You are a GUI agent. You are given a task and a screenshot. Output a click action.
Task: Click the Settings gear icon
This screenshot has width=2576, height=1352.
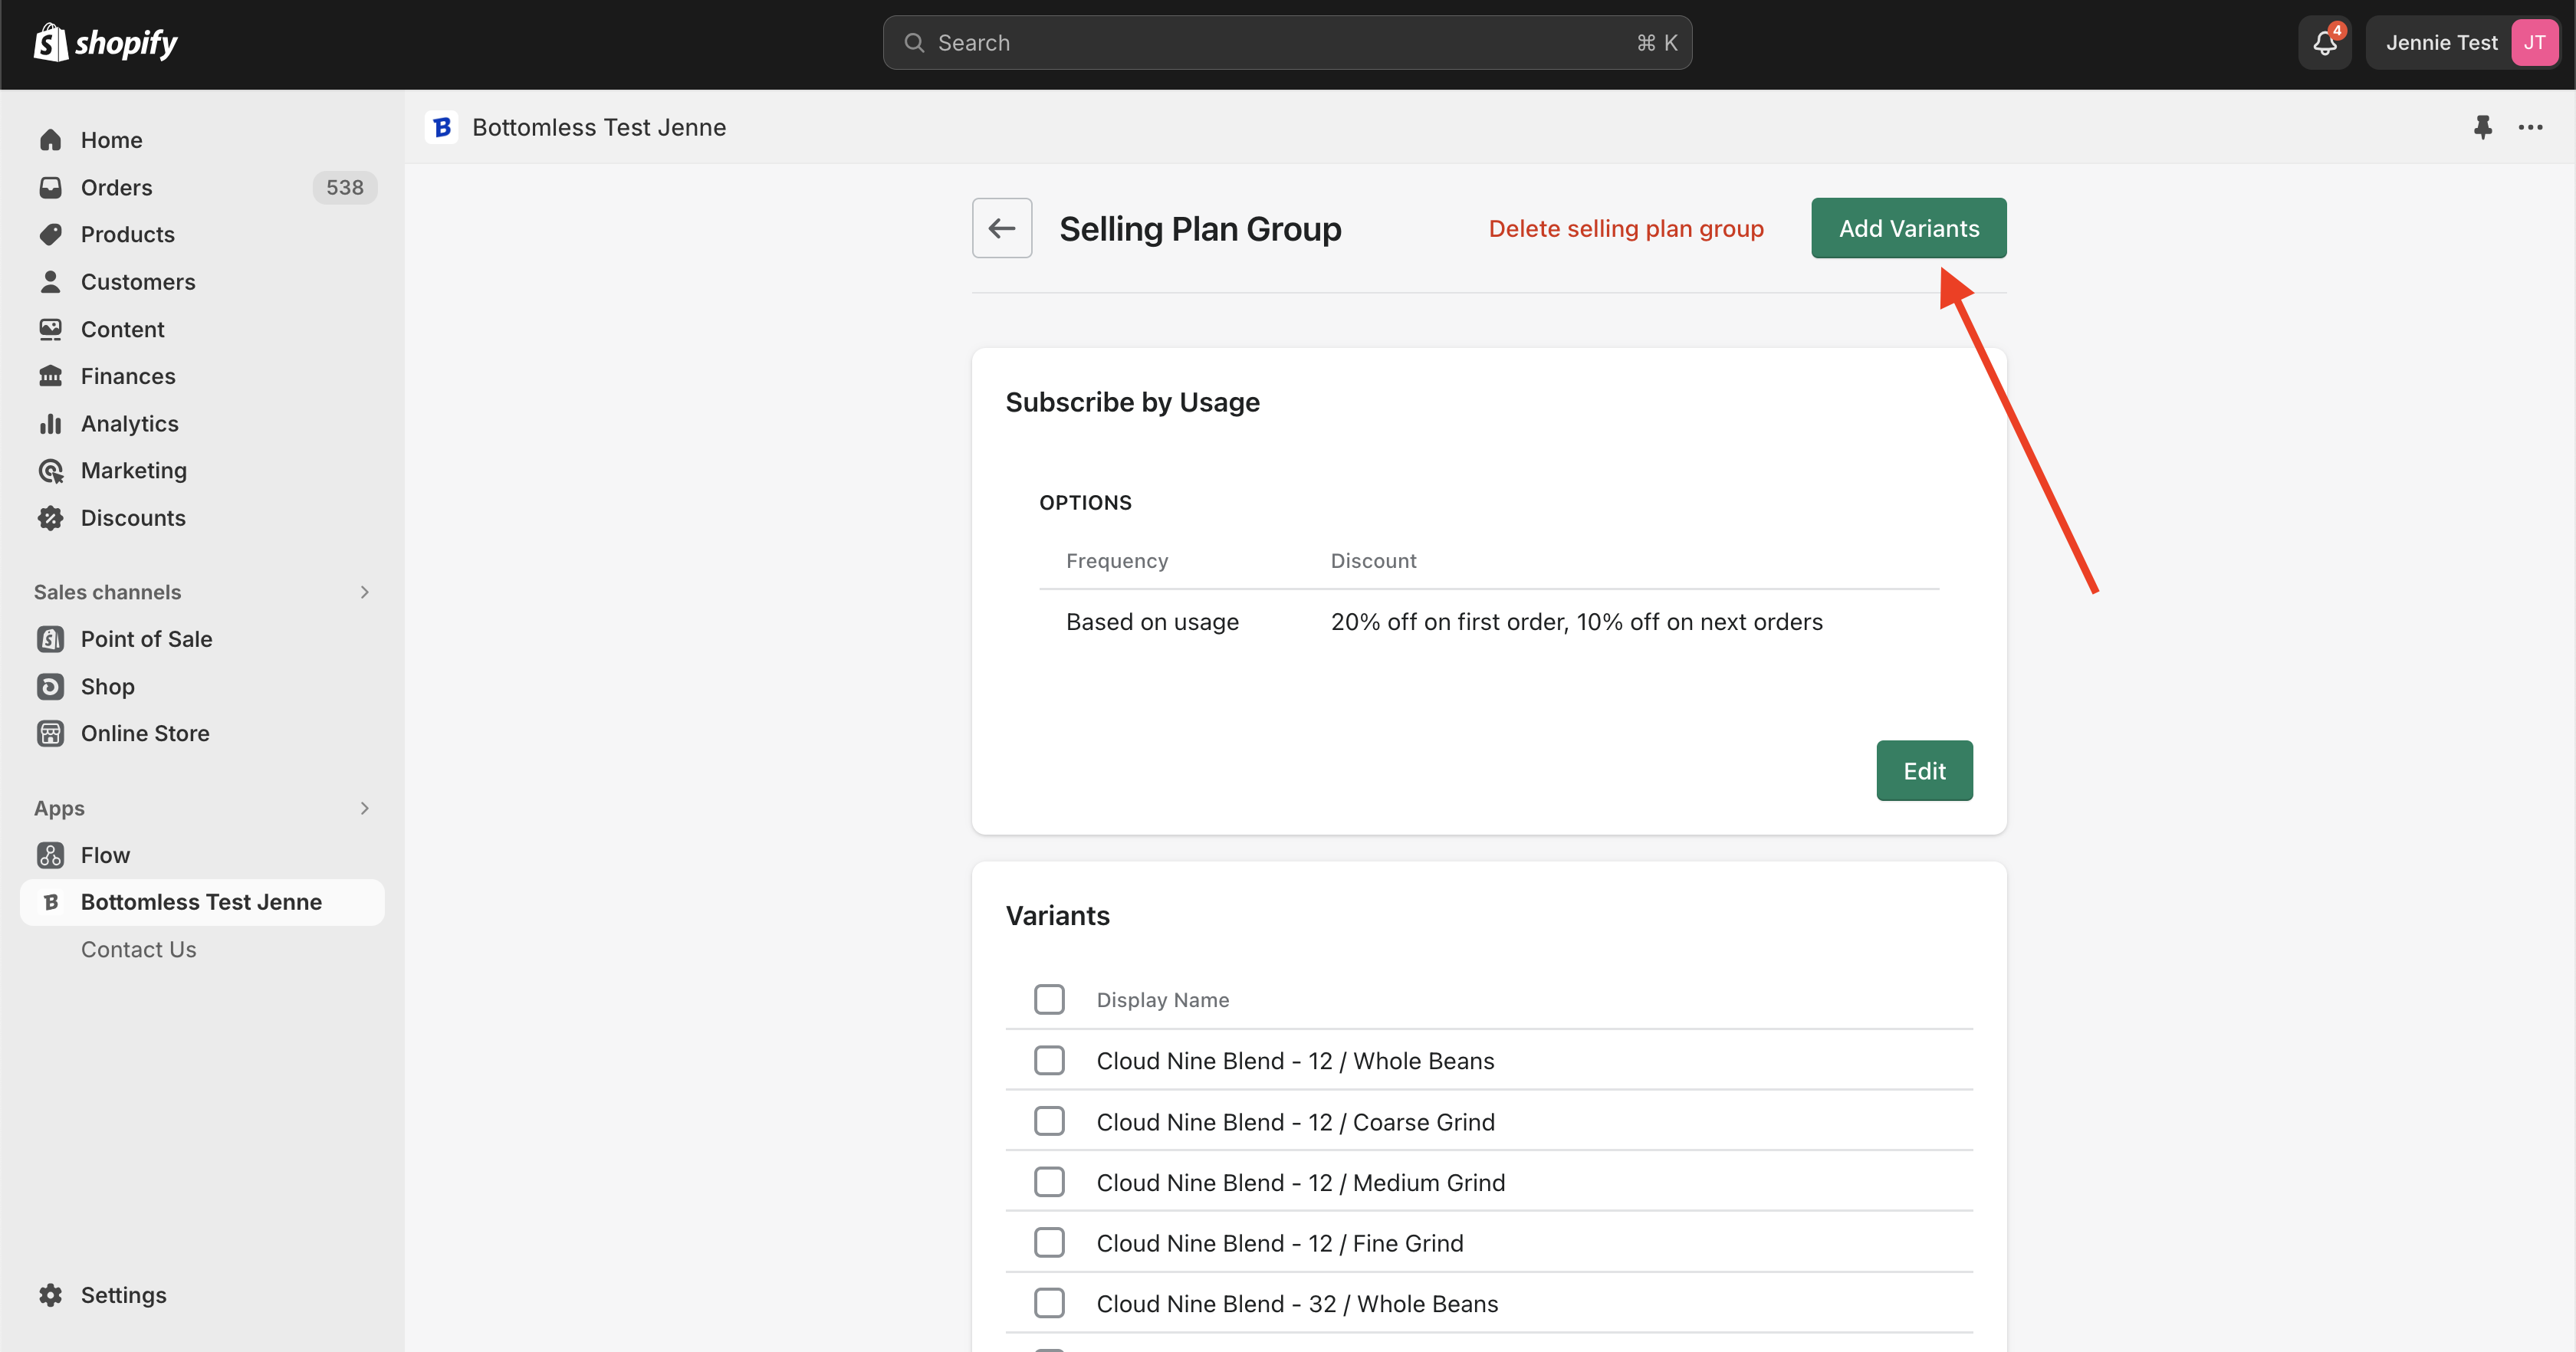point(50,1295)
